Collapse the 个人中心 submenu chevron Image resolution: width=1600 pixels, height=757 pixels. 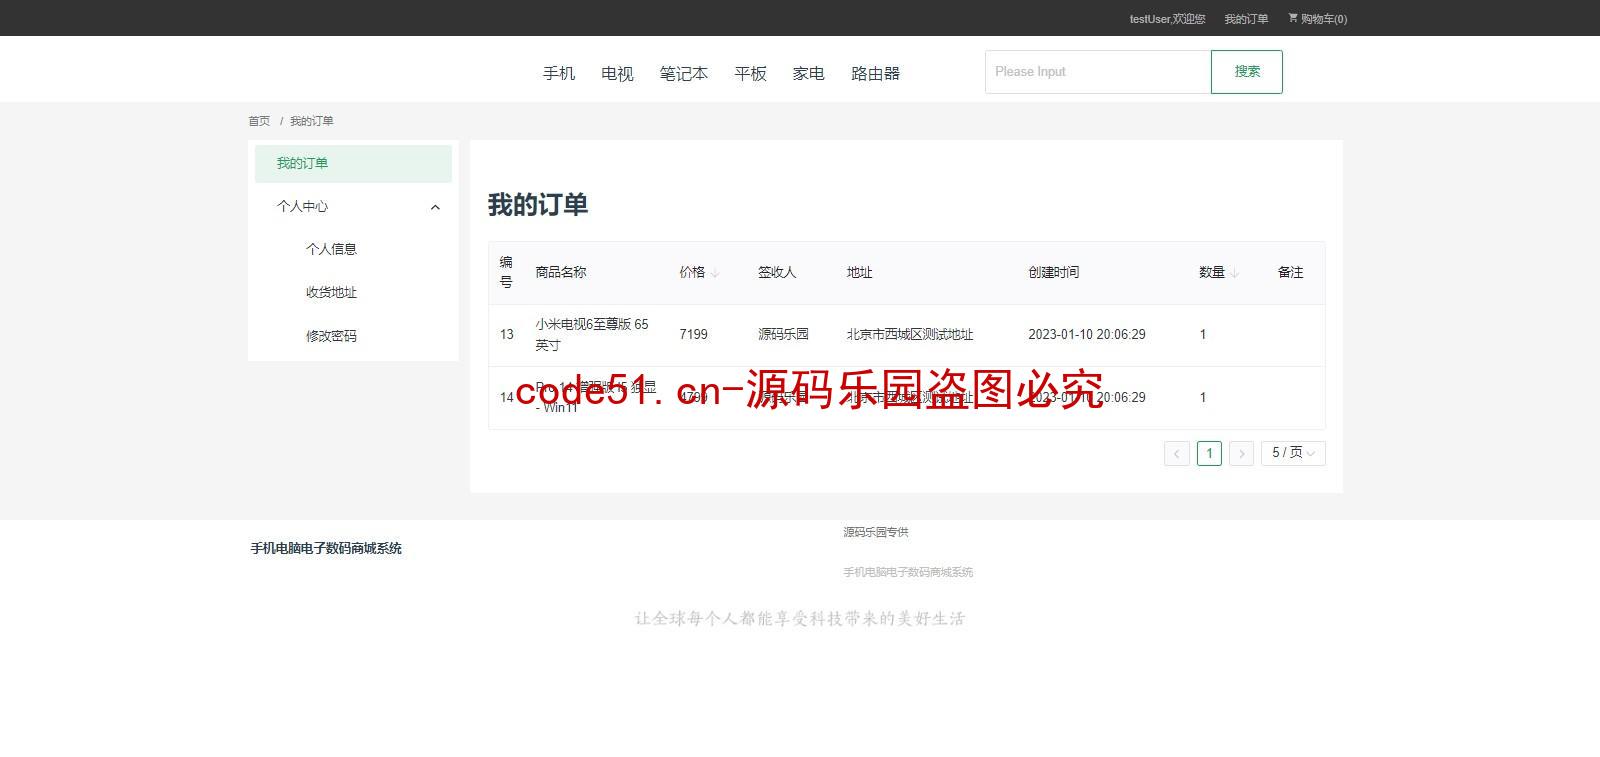tap(435, 207)
